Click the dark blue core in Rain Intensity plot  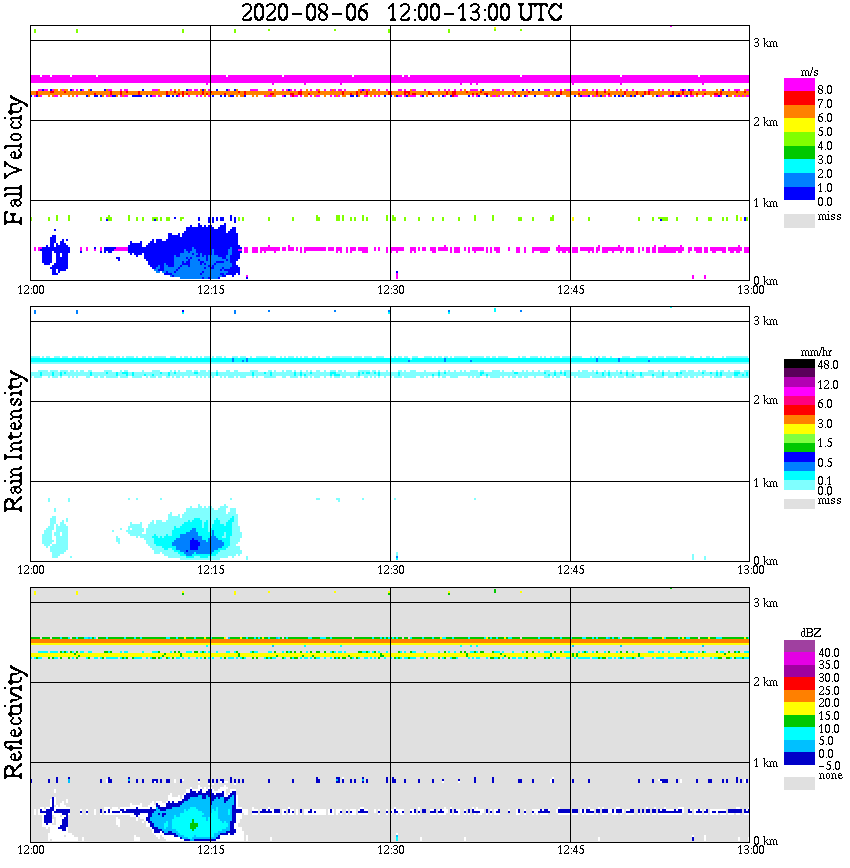[x=193, y=545]
